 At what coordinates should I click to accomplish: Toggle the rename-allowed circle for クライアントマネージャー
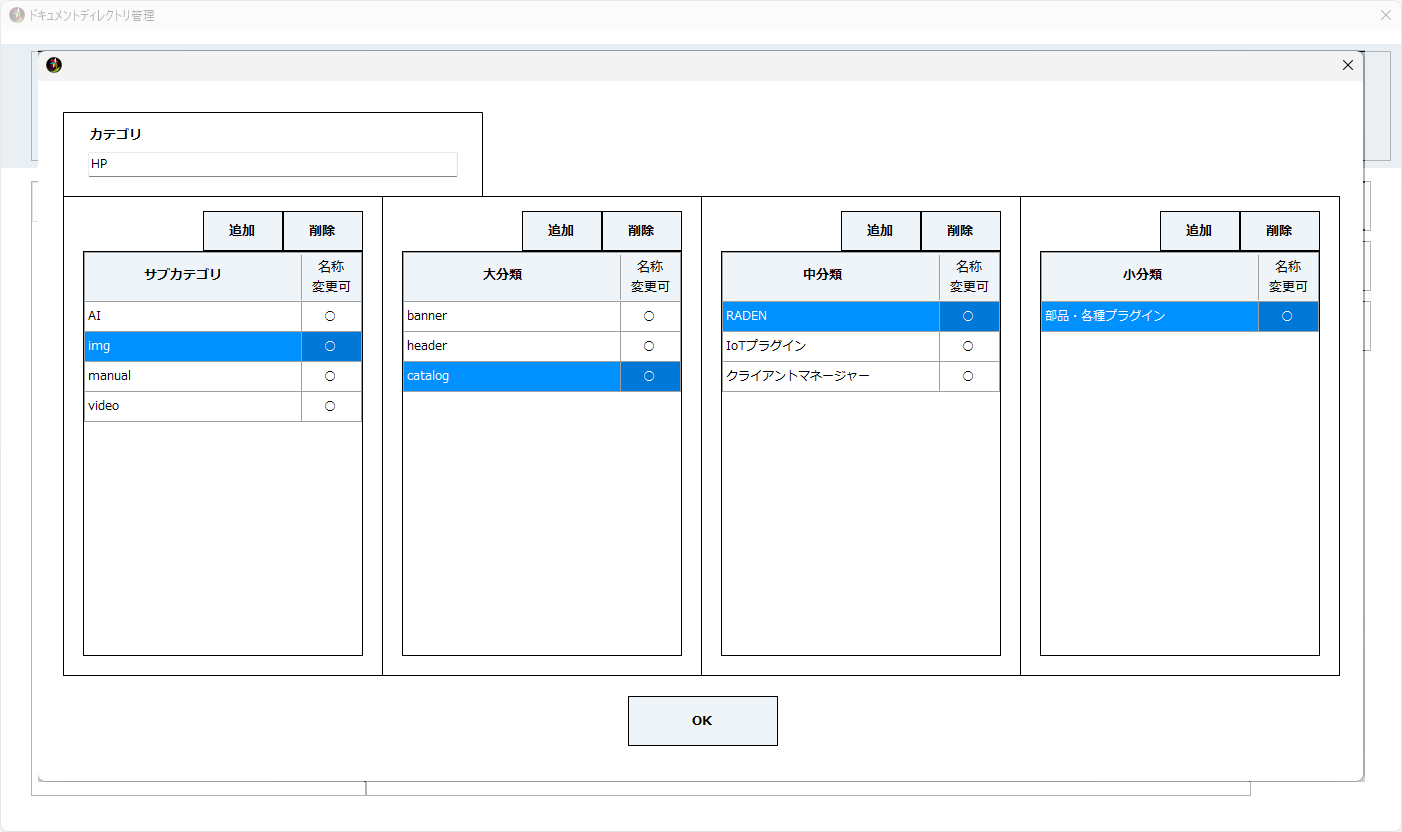[968, 376]
